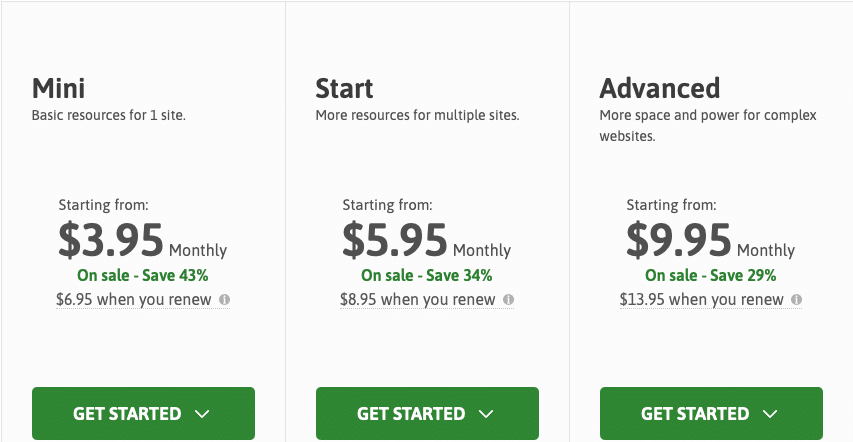Screen dimensions: 853x442
Task: Click info icon beside $6.95 renewal price
Action: 224,299
